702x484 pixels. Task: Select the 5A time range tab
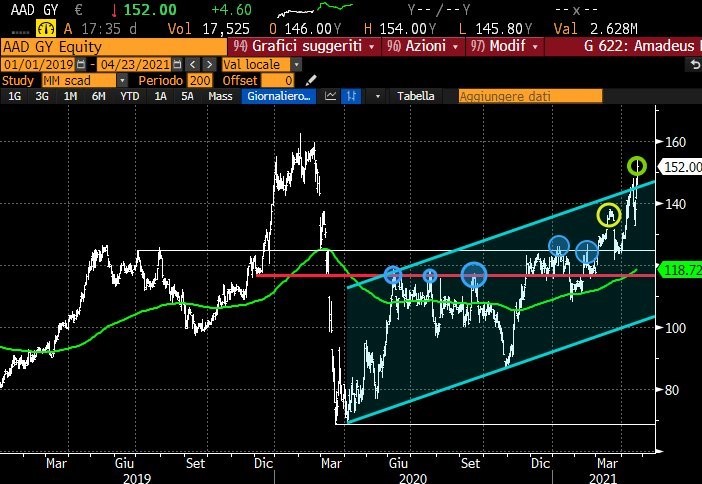tap(187, 96)
